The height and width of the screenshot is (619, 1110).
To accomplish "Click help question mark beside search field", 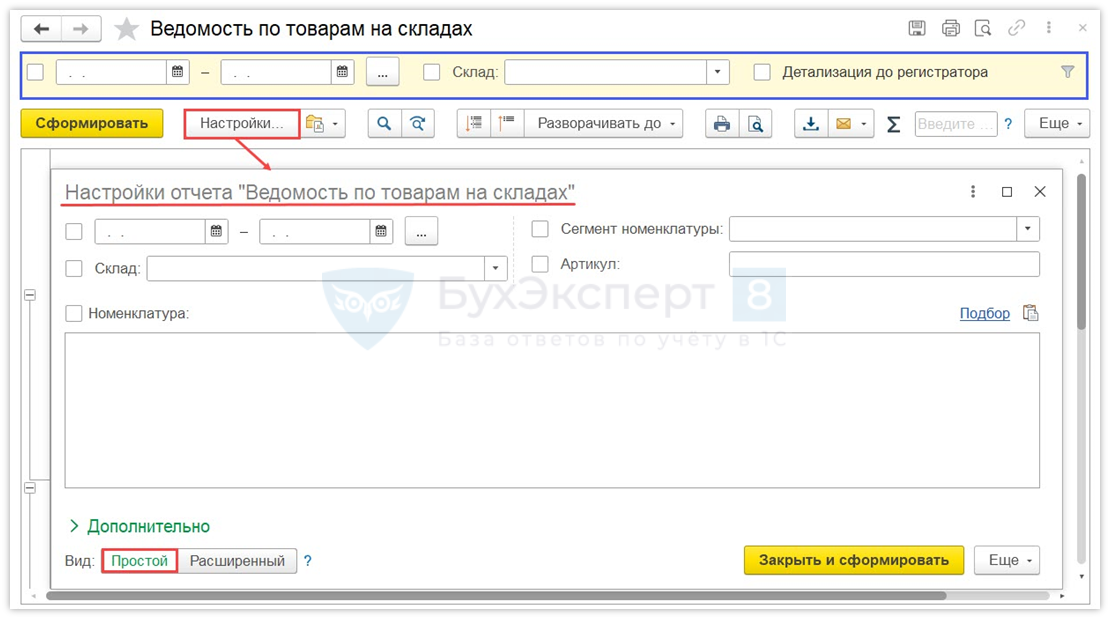I will [1008, 124].
